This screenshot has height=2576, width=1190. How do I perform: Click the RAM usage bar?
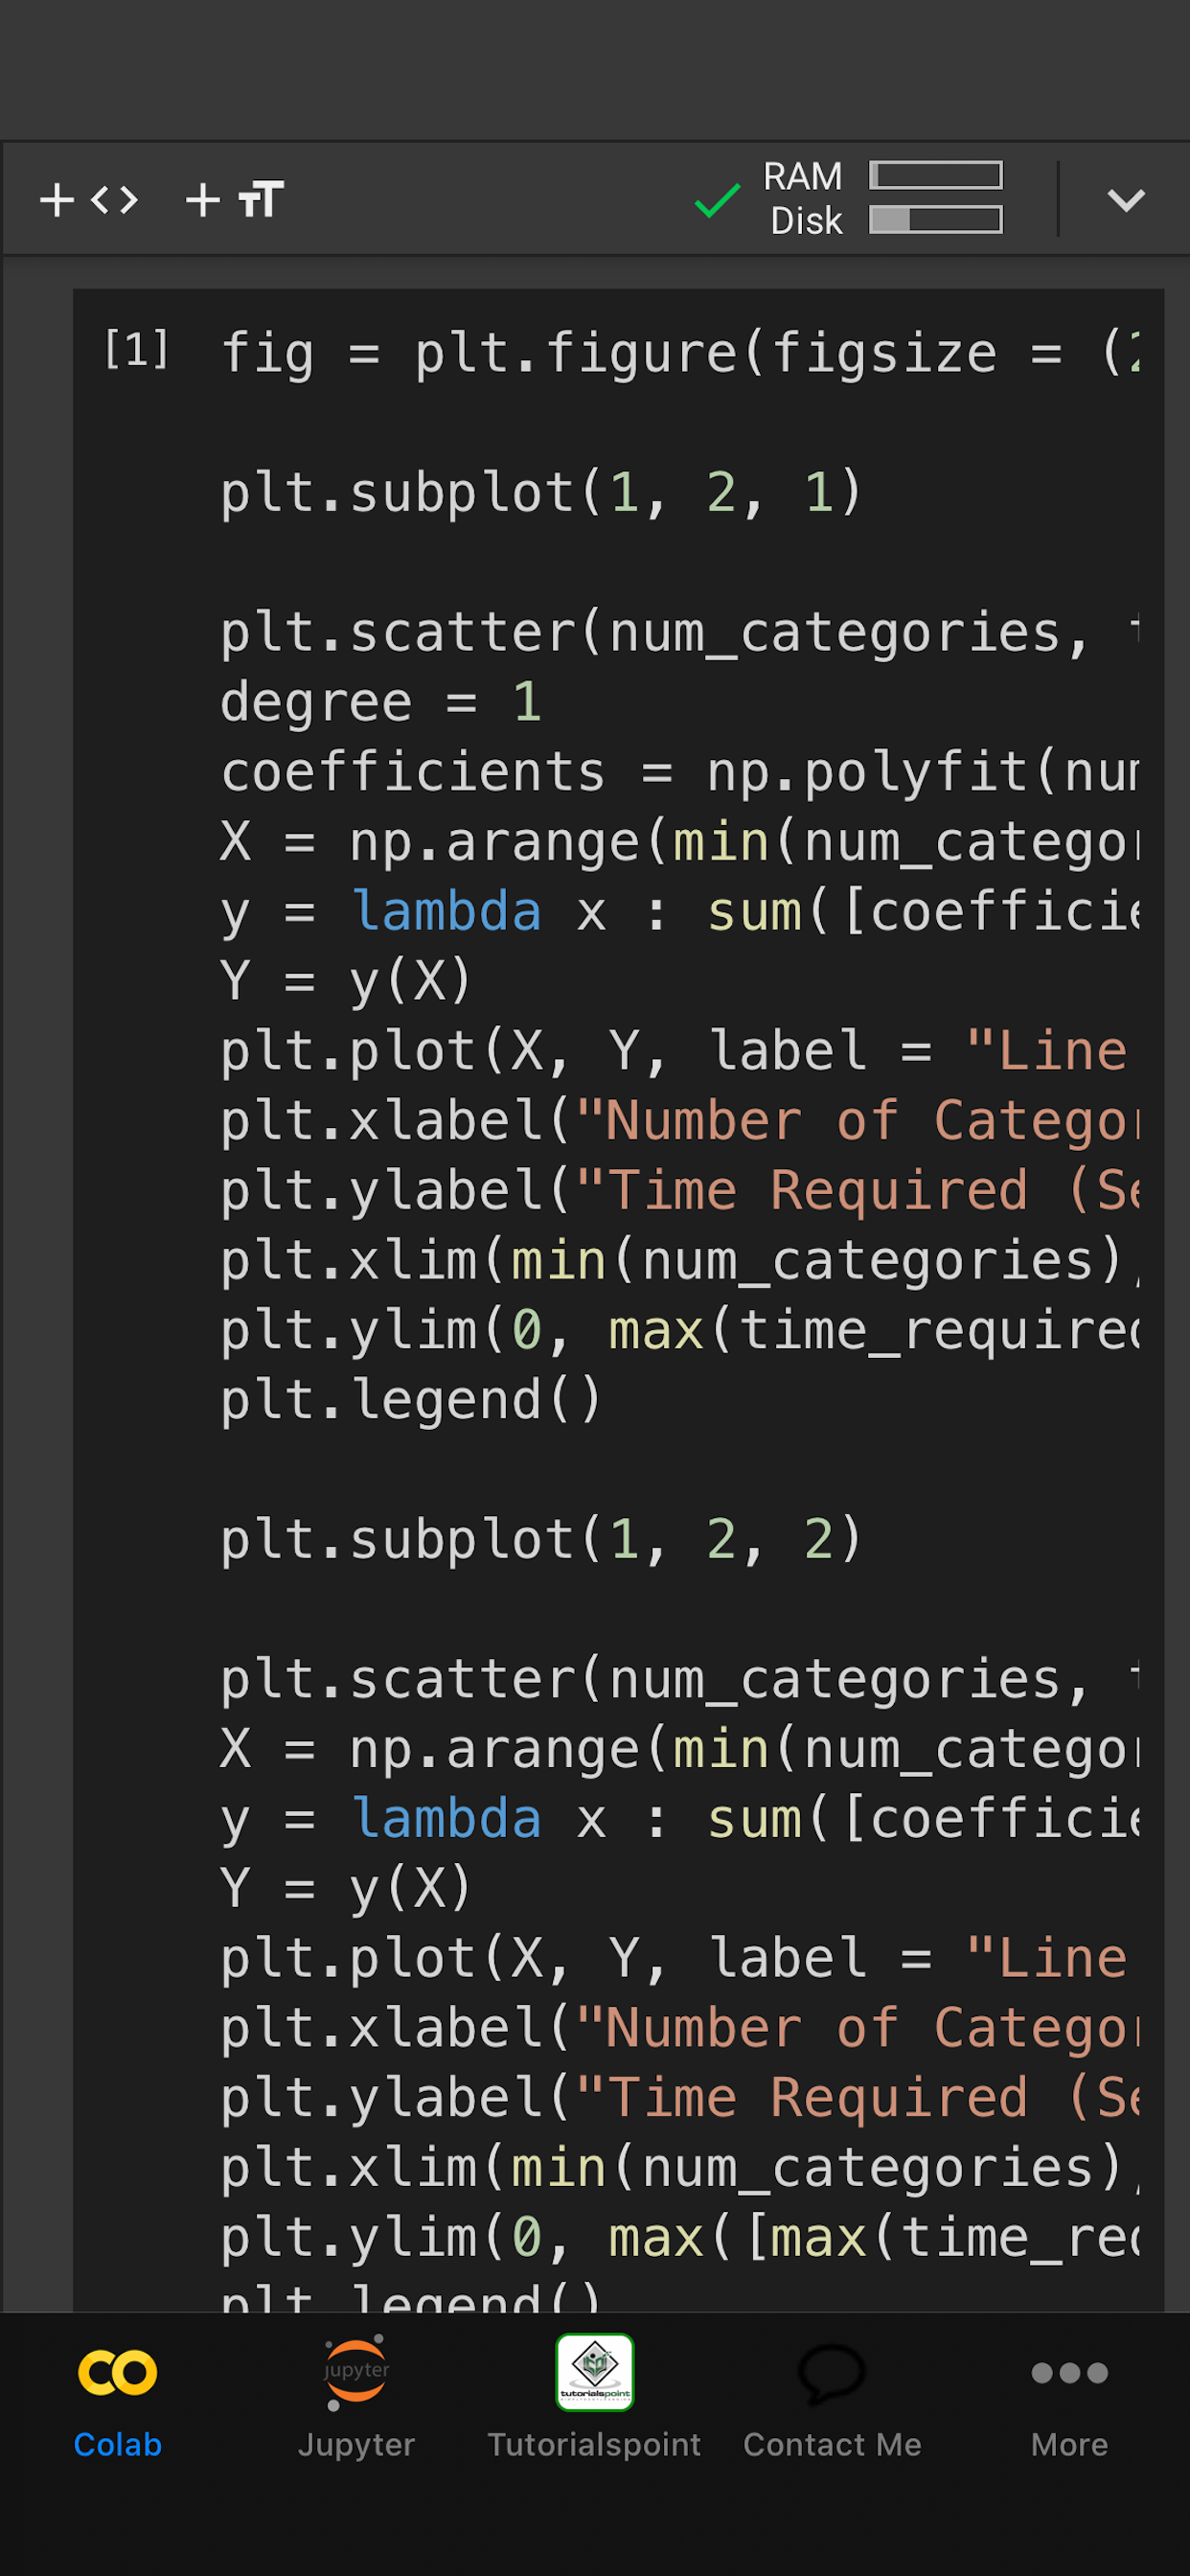(x=935, y=176)
